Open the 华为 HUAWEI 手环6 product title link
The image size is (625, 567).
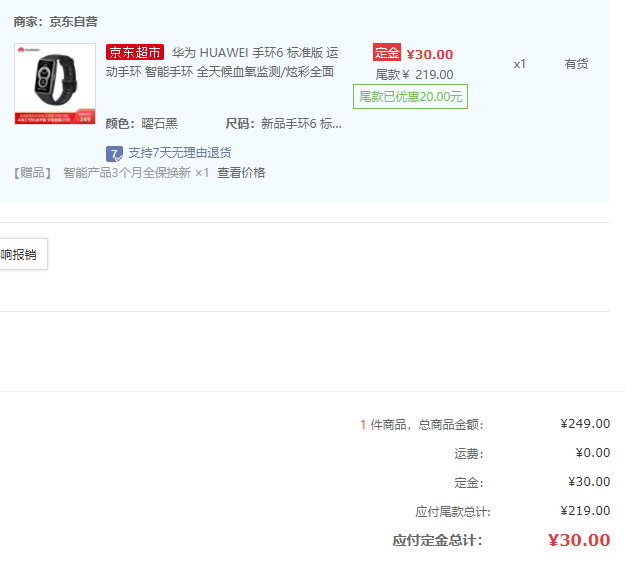coord(222,62)
